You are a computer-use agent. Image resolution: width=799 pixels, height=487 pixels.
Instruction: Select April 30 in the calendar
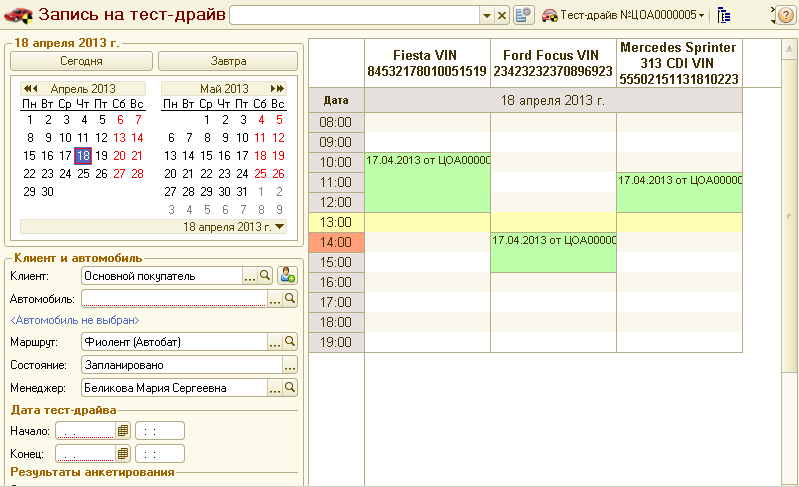tap(47, 192)
